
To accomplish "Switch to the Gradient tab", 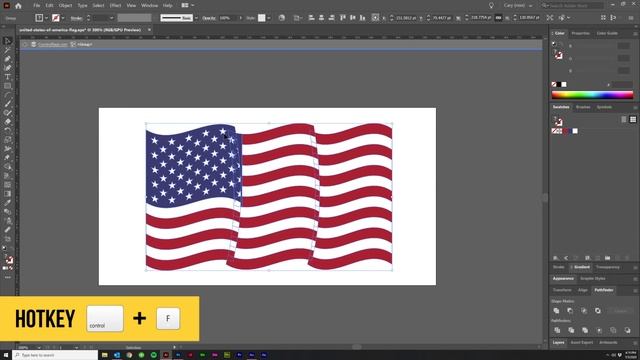I will [x=581, y=267].
